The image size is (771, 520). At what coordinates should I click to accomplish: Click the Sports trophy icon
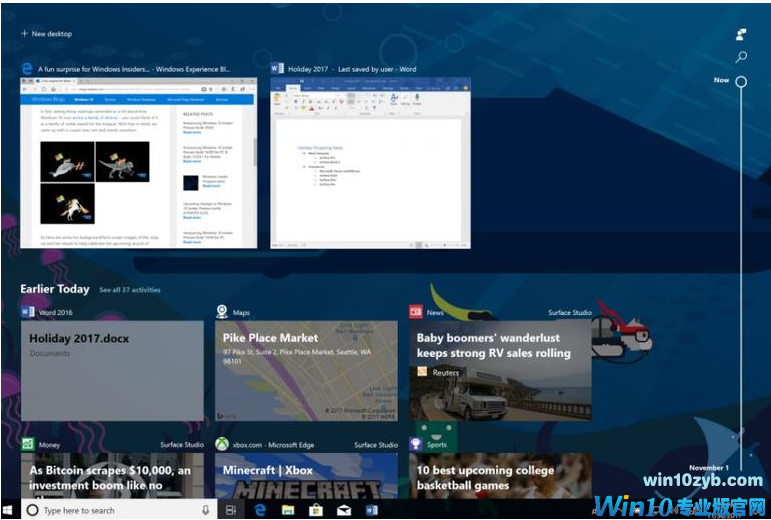416,444
